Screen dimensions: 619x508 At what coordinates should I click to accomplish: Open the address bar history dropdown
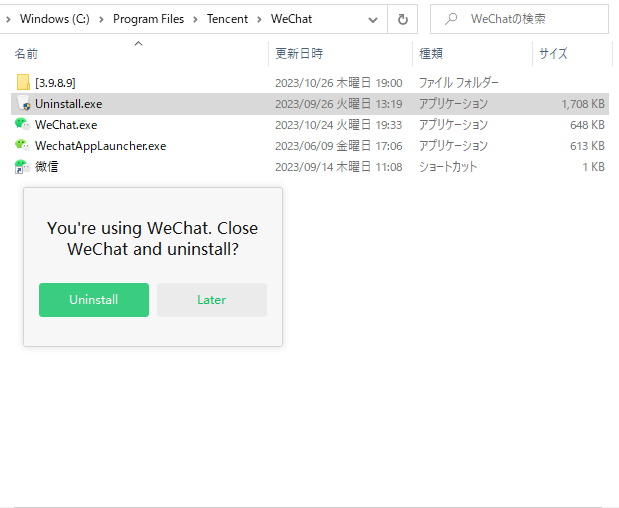373,19
